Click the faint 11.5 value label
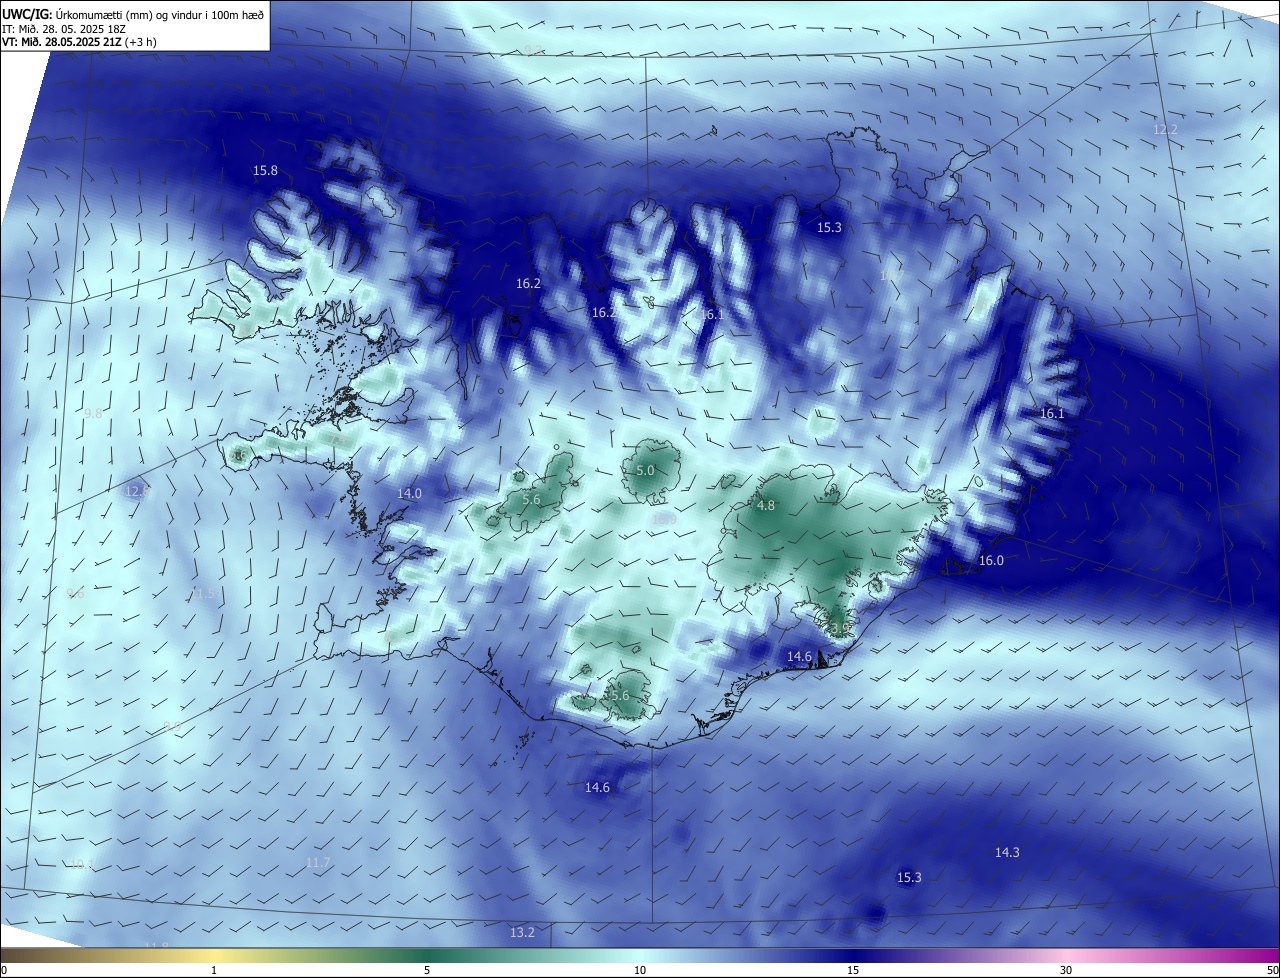This screenshot has height=978, width=1280. [x=201, y=594]
